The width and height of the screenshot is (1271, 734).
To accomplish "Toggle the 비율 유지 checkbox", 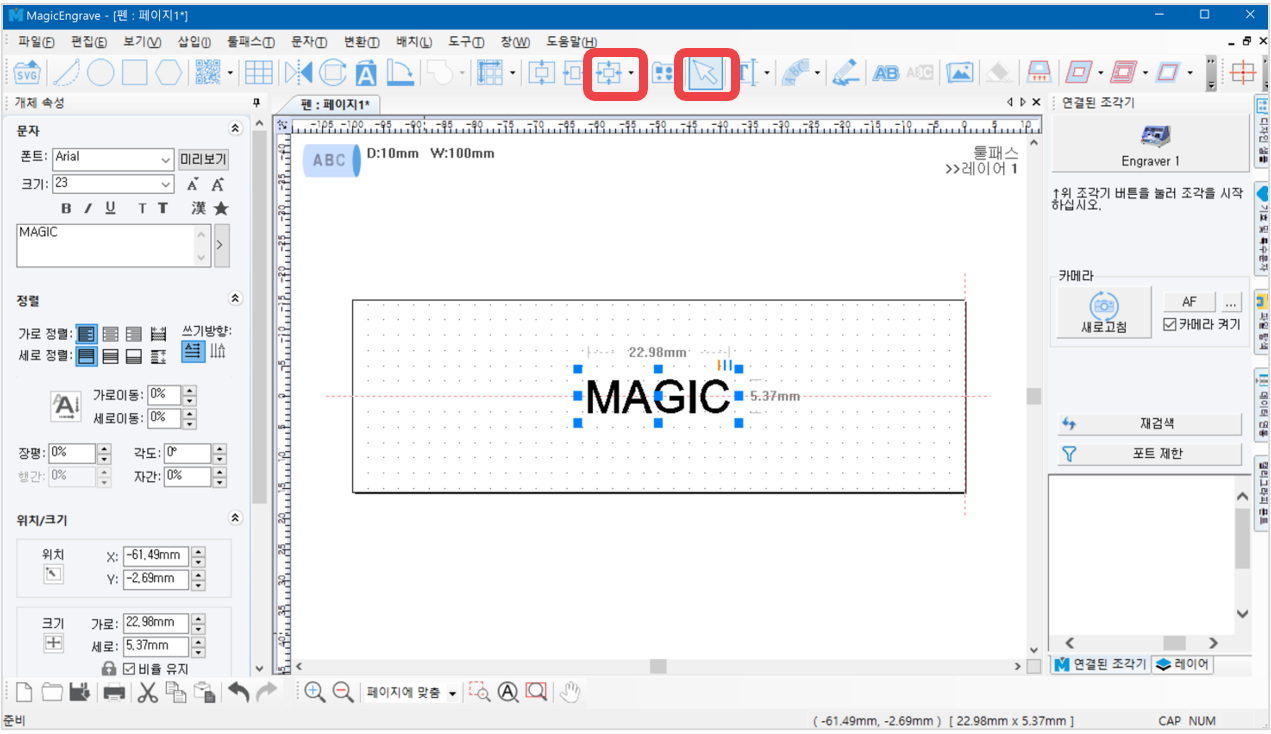I will point(128,668).
